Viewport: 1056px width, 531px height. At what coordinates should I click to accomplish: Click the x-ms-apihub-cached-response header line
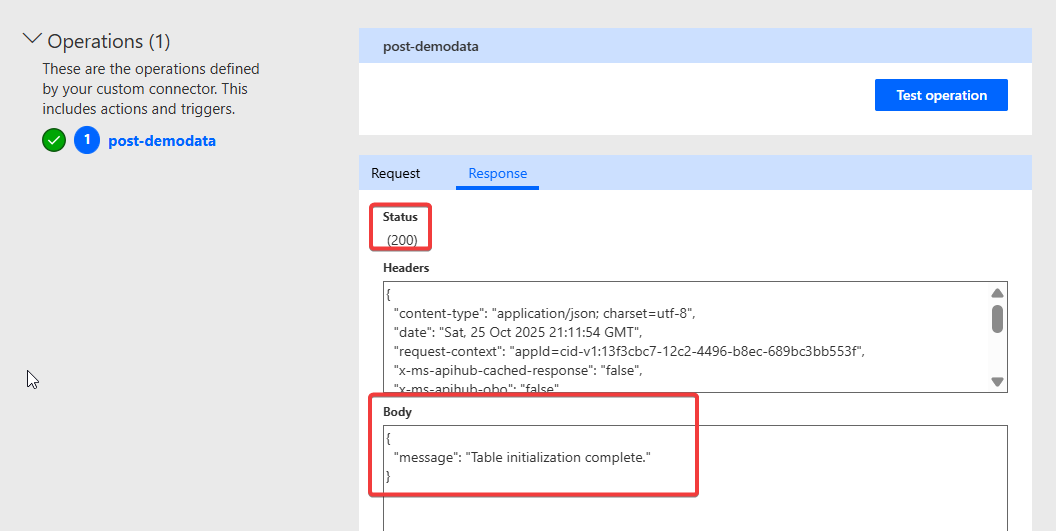[x=517, y=370]
